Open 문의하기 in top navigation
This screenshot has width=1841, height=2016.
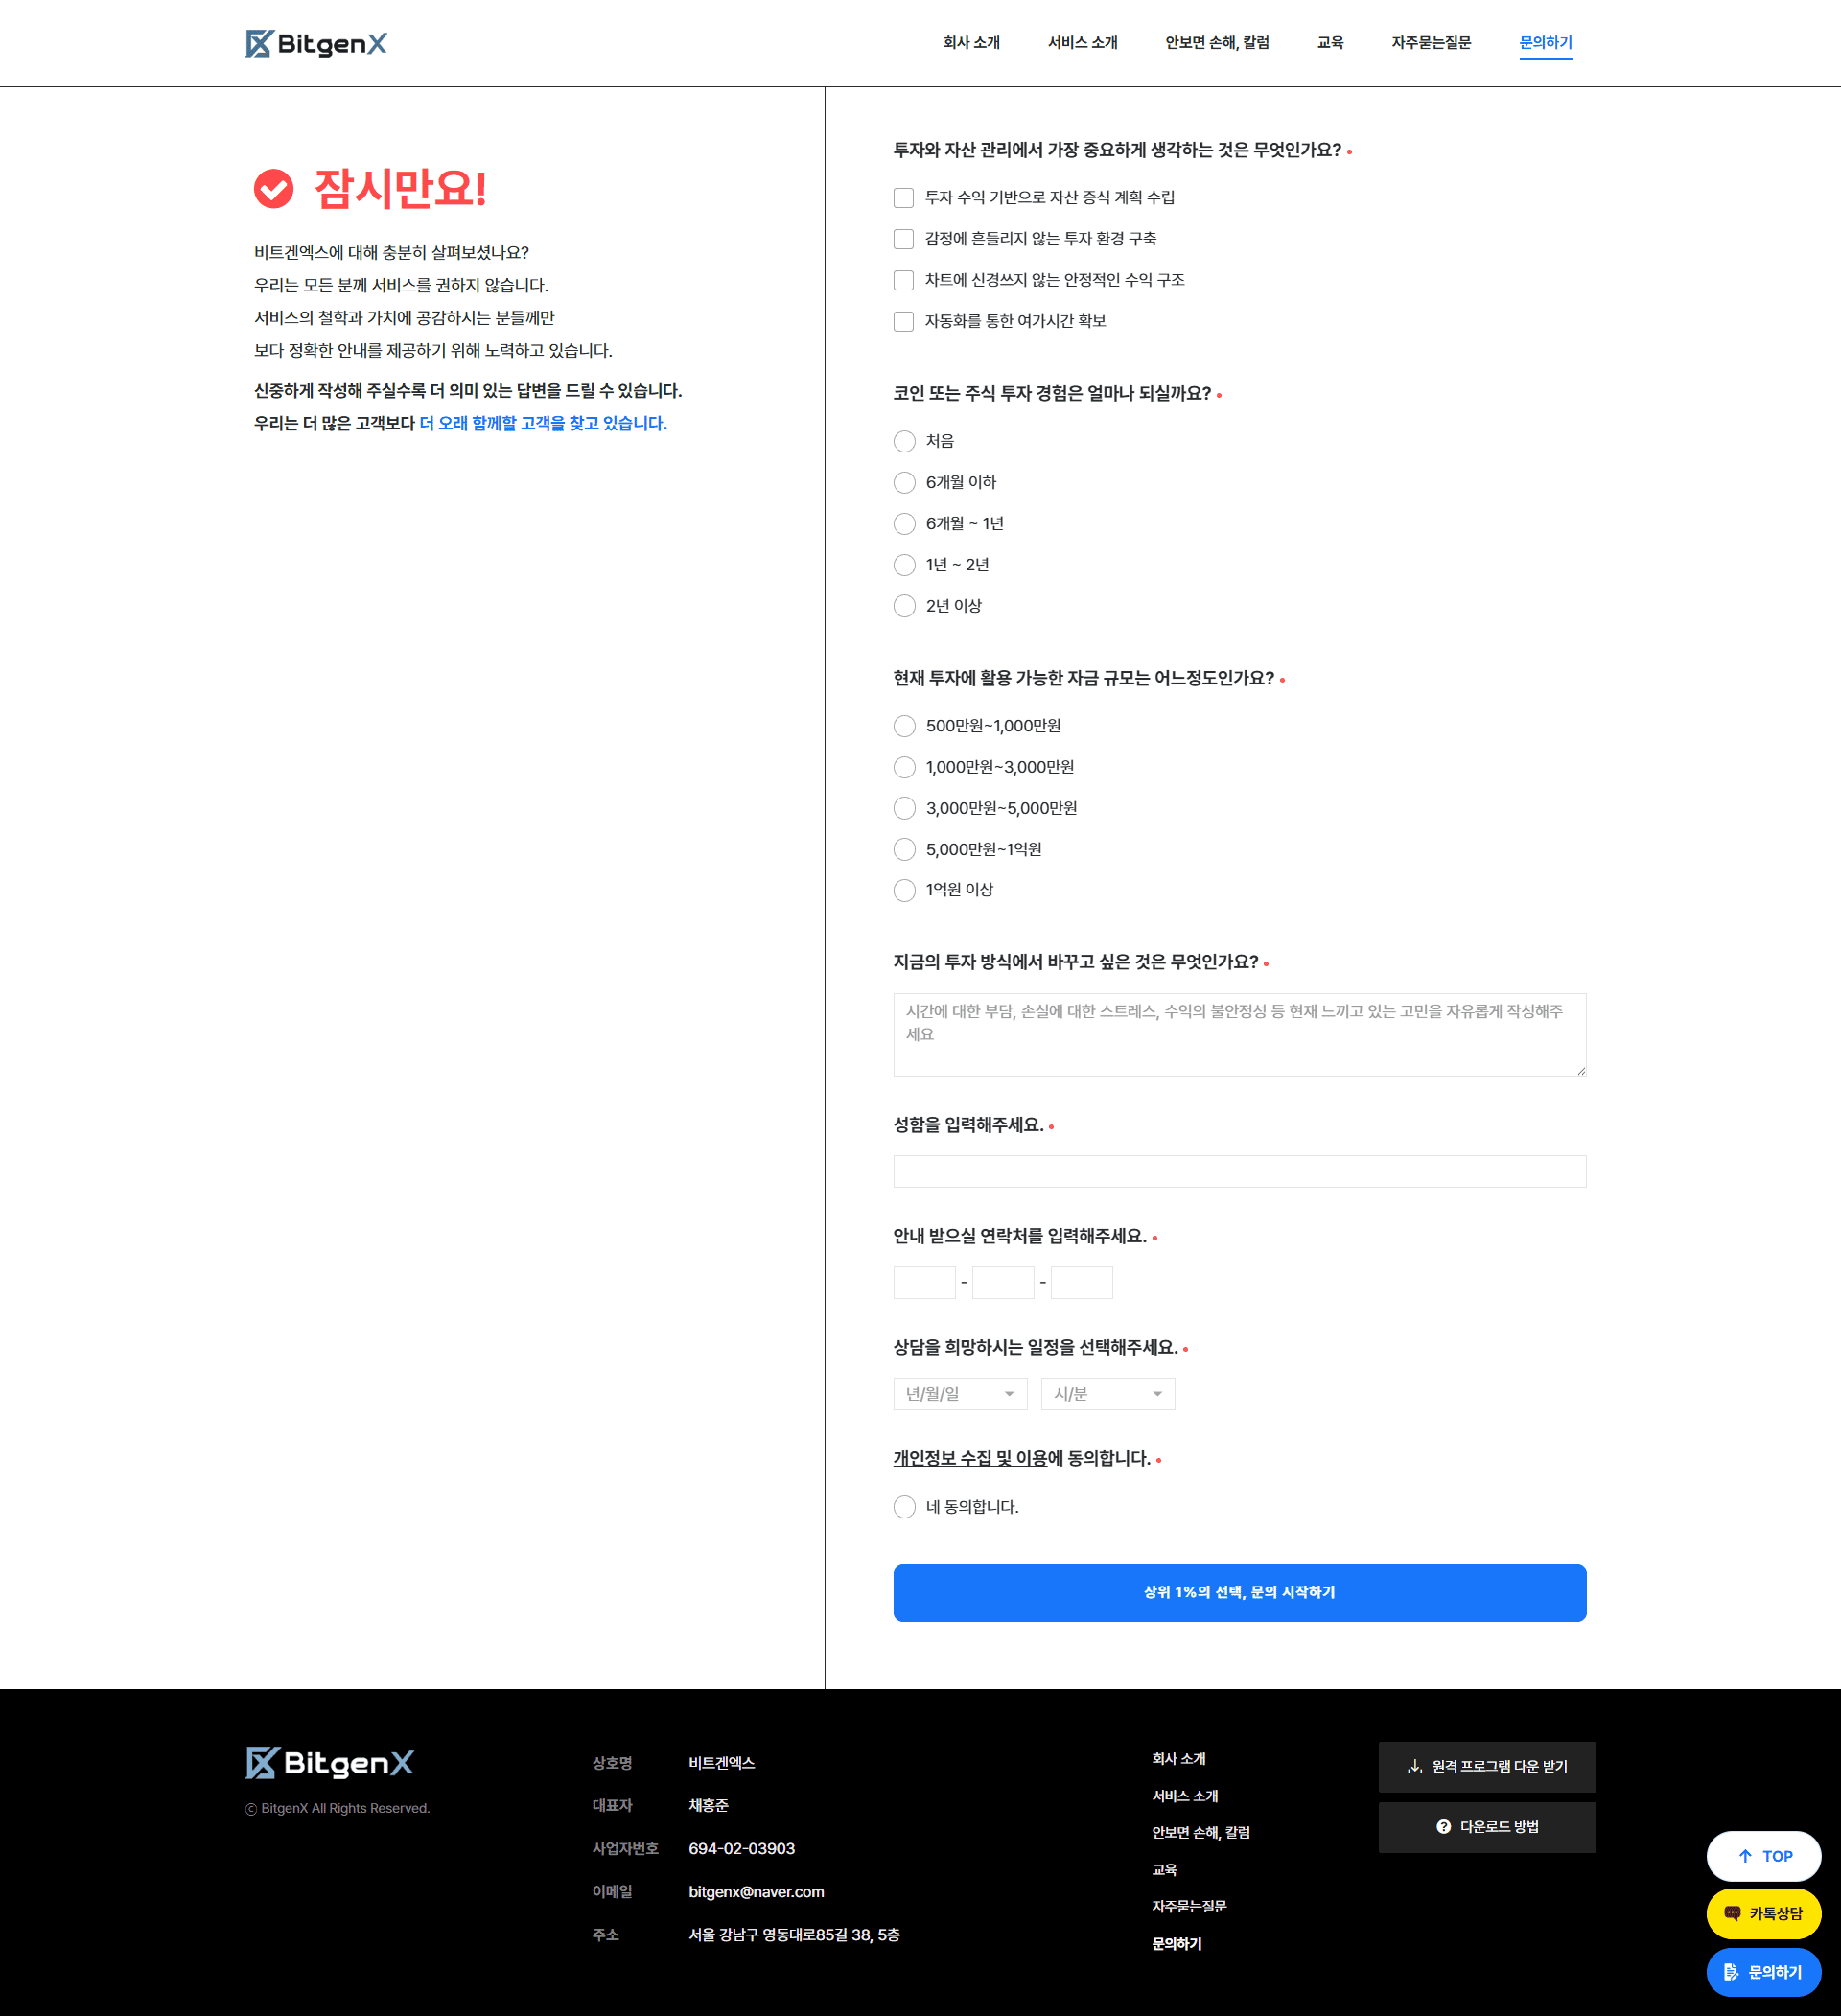tap(1545, 43)
